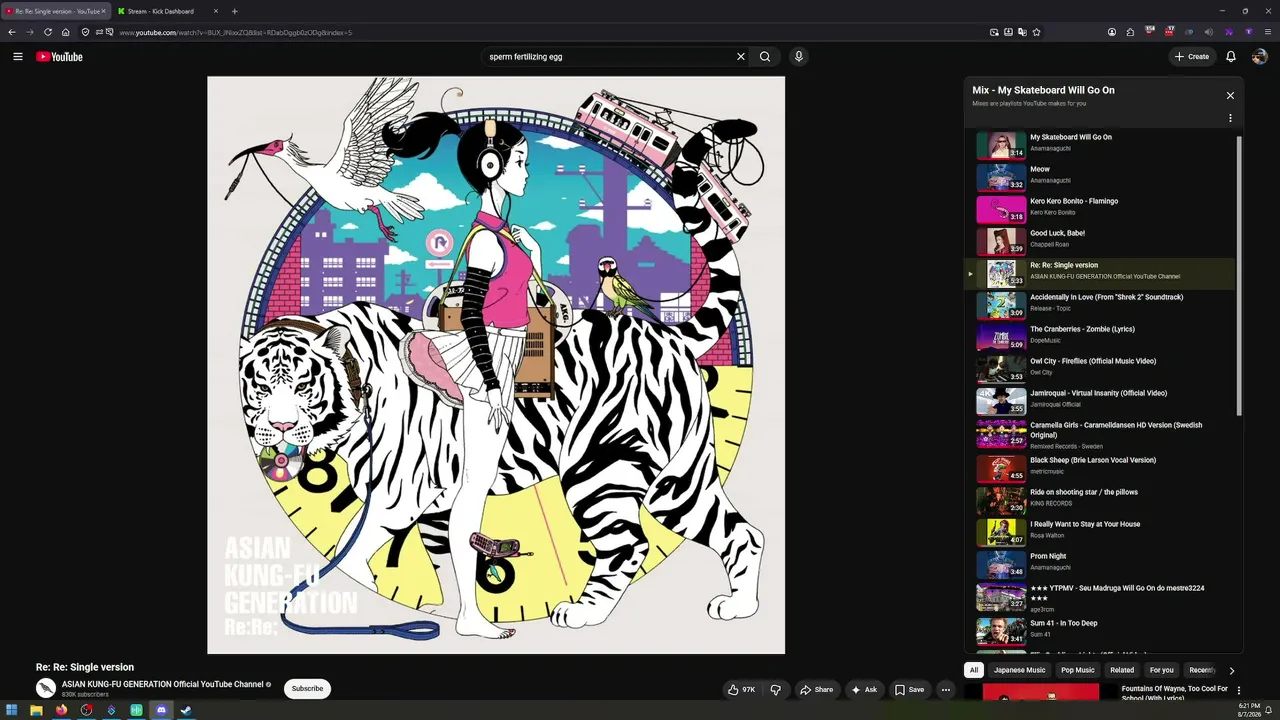Open the browser home page
The height and width of the screenshot is (720, 1280).
66,32
